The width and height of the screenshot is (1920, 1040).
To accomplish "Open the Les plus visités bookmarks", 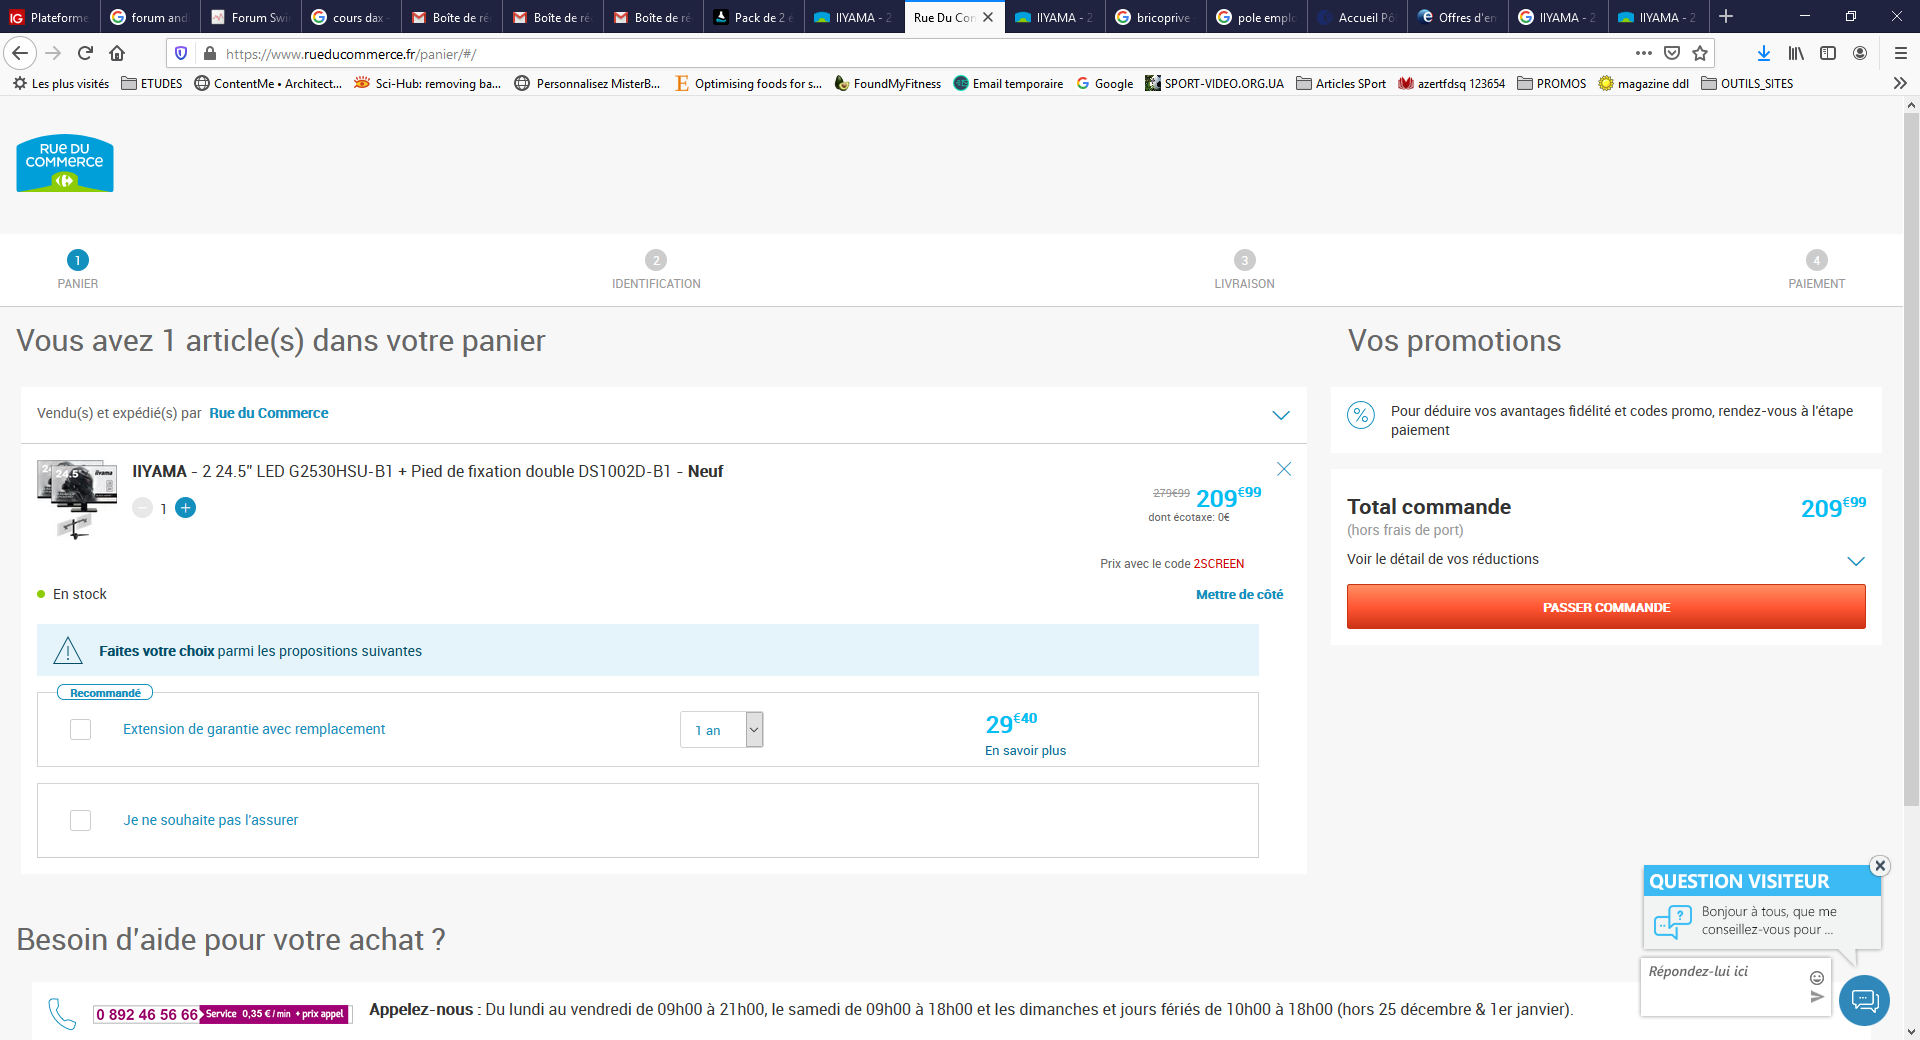I will coord(61,83).
